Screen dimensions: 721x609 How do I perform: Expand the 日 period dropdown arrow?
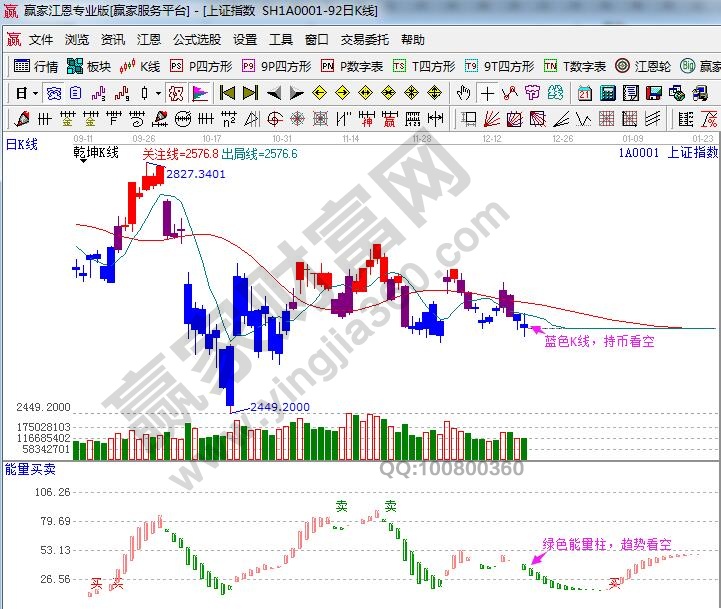tap(36, 93)
